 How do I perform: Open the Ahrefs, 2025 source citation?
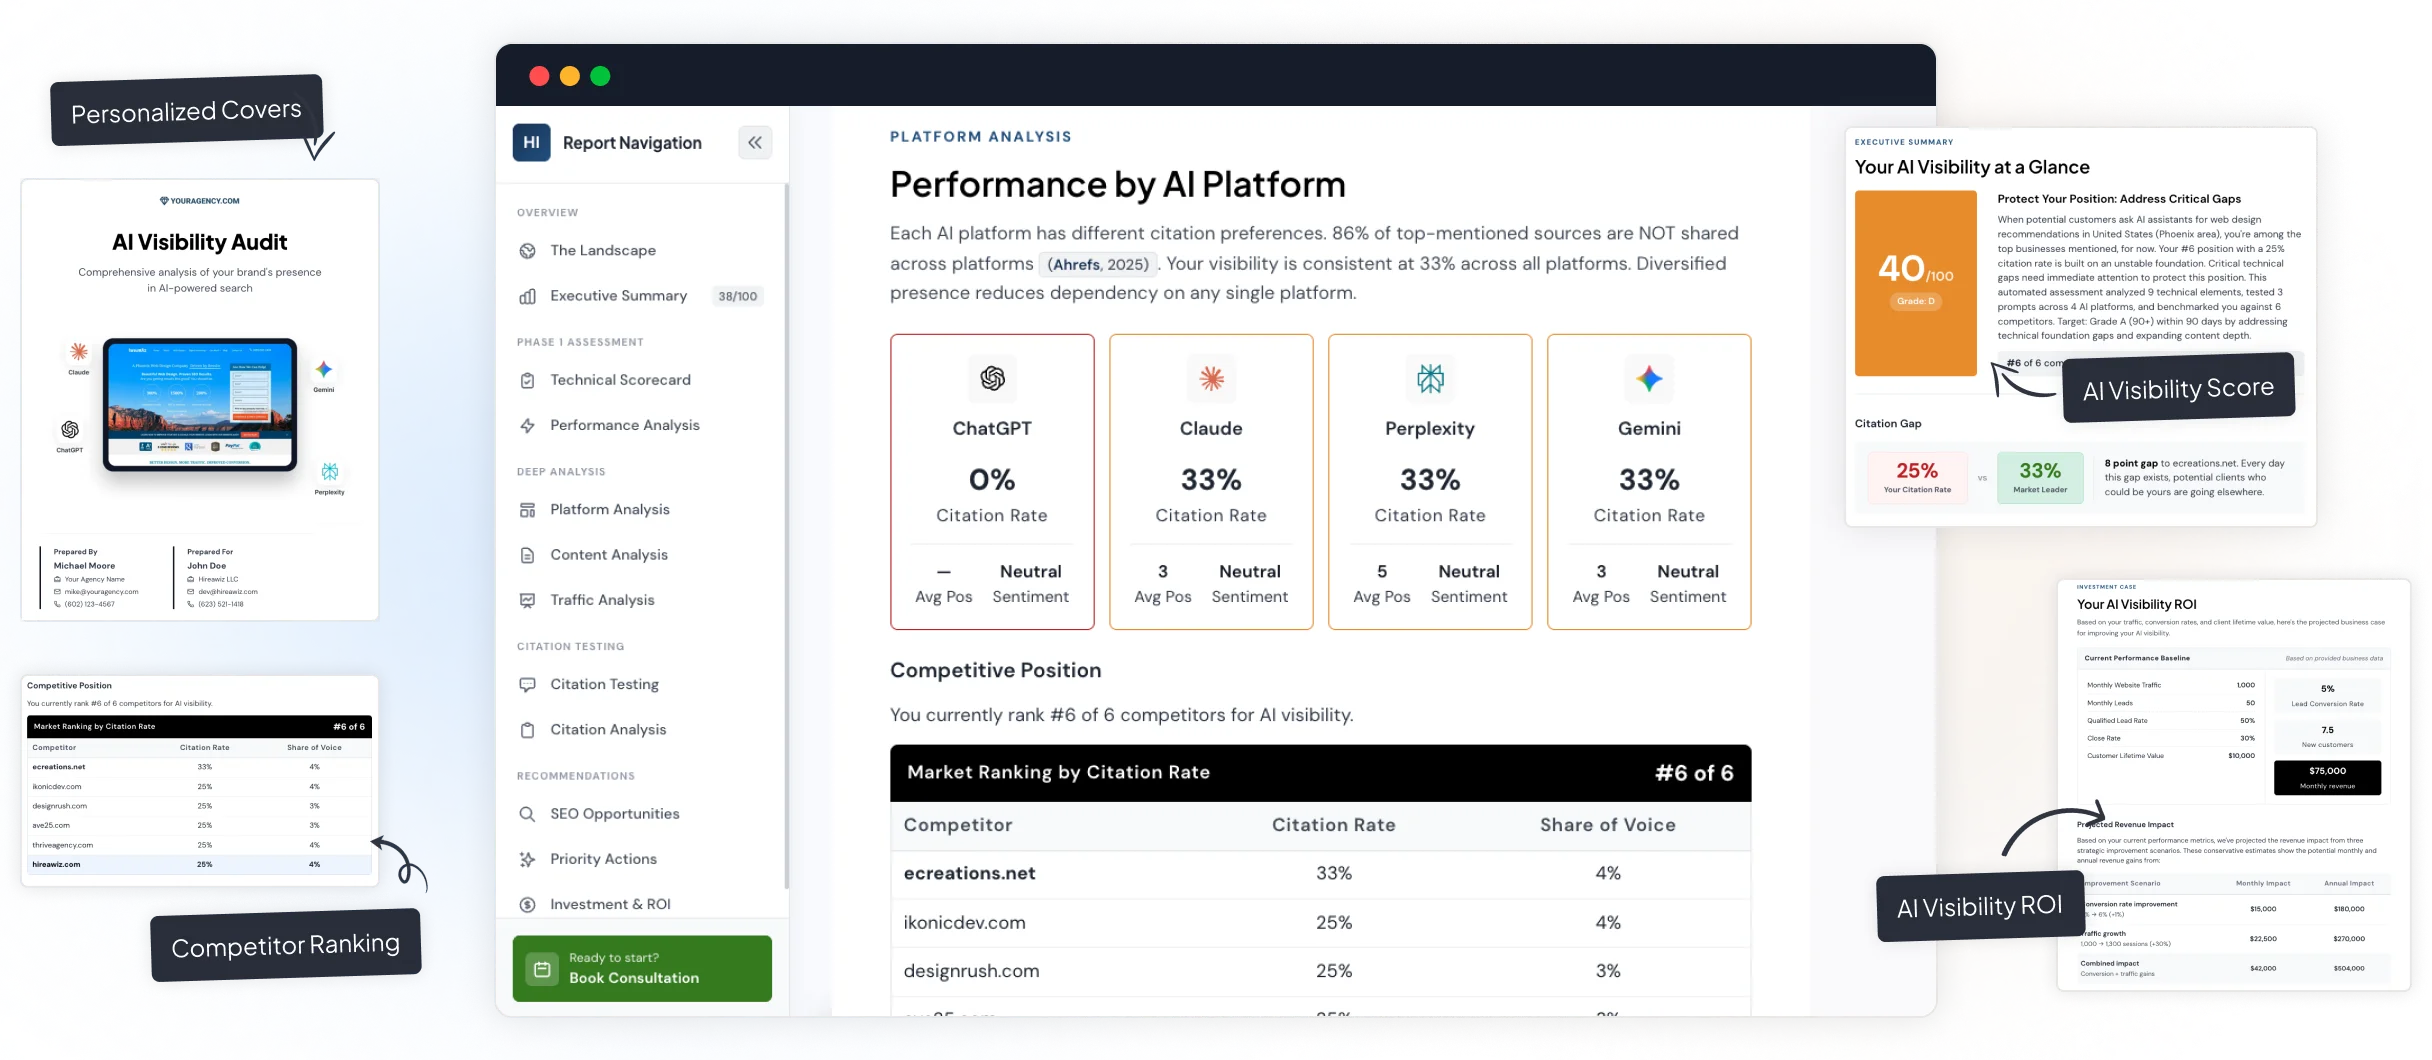point(1098,264)
